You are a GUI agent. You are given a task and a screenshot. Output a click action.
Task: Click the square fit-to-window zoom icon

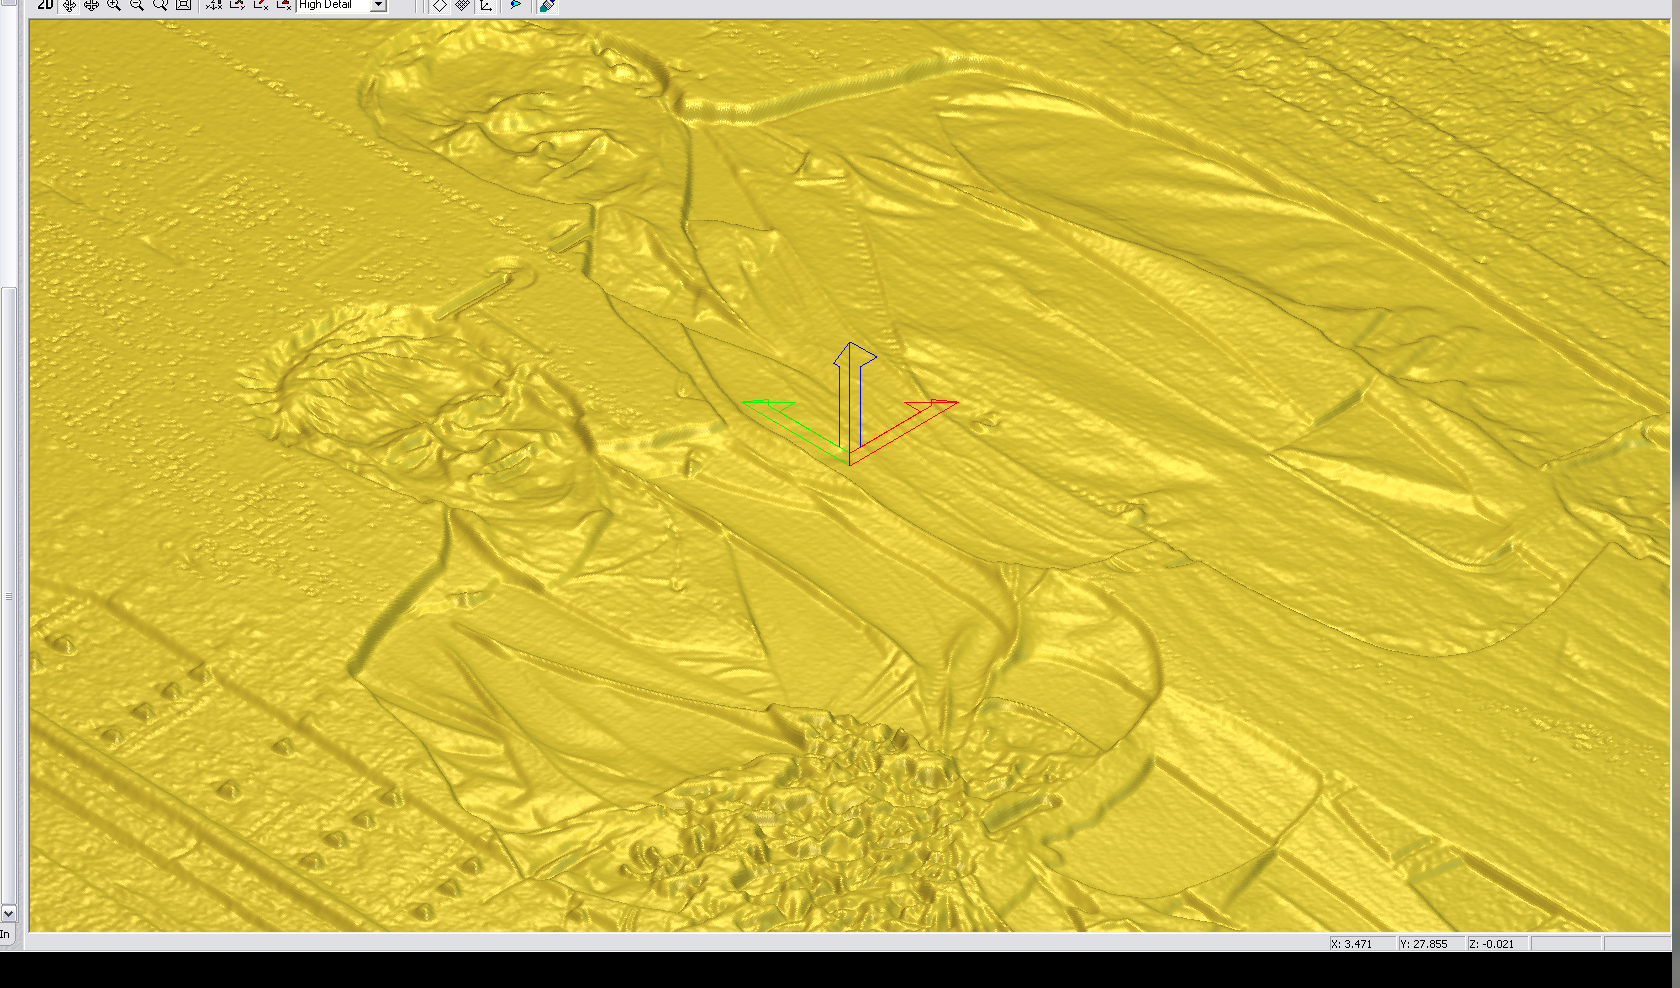183,5
